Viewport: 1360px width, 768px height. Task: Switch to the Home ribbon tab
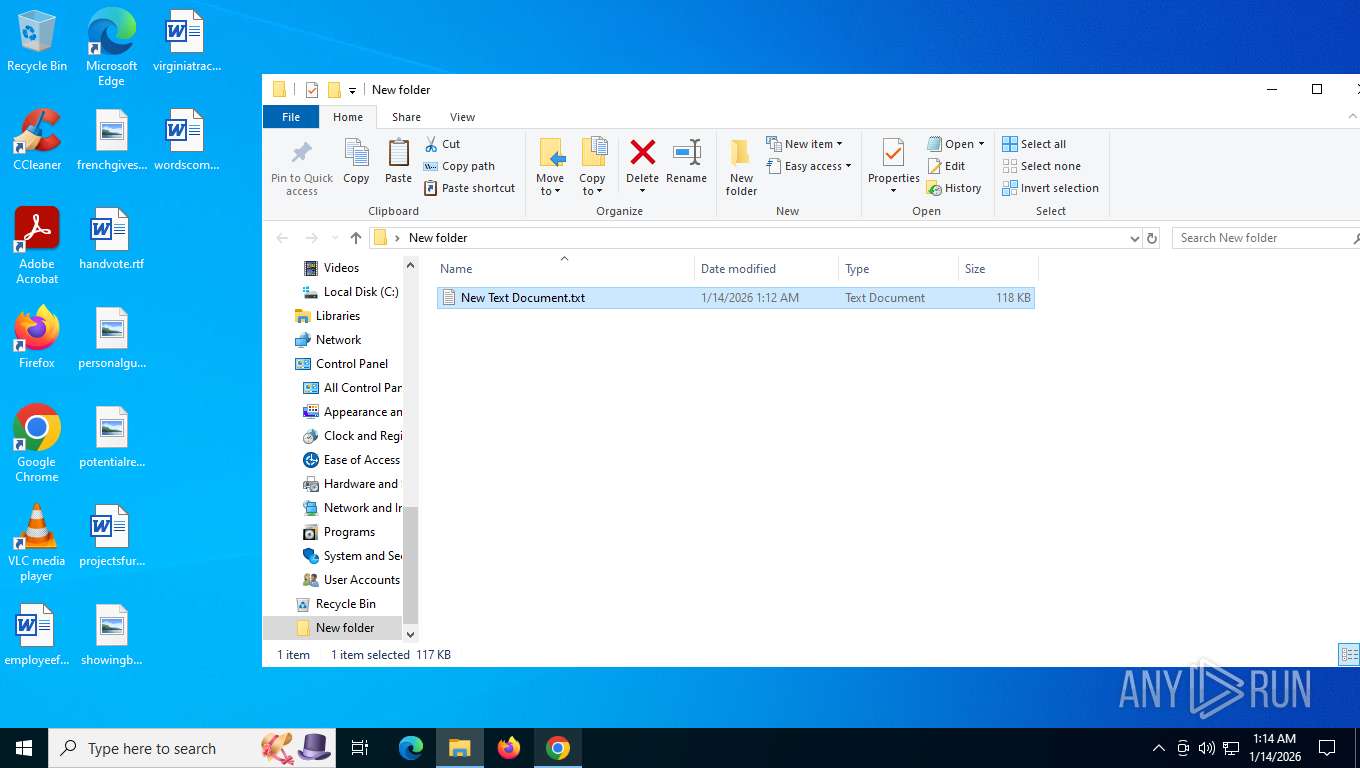point(348,117)
